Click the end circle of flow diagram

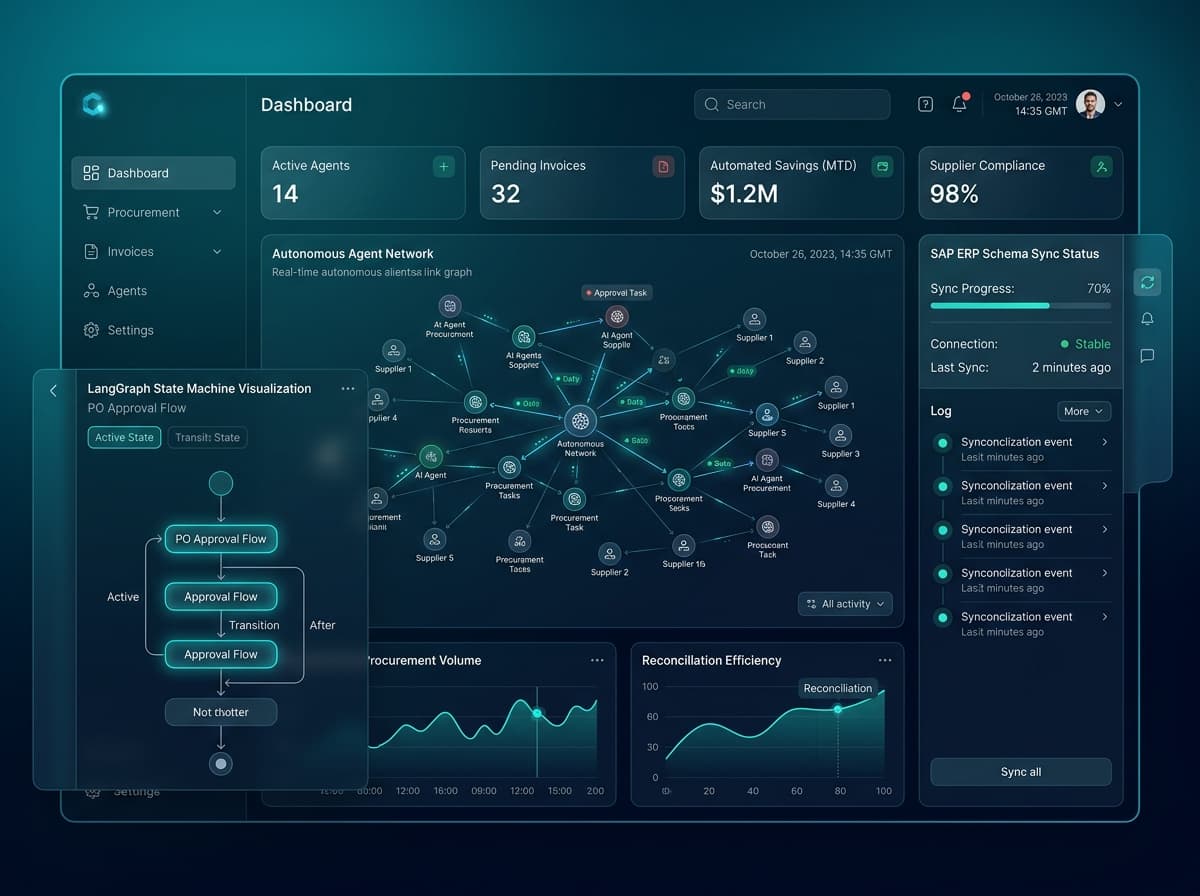click(221, 764)
